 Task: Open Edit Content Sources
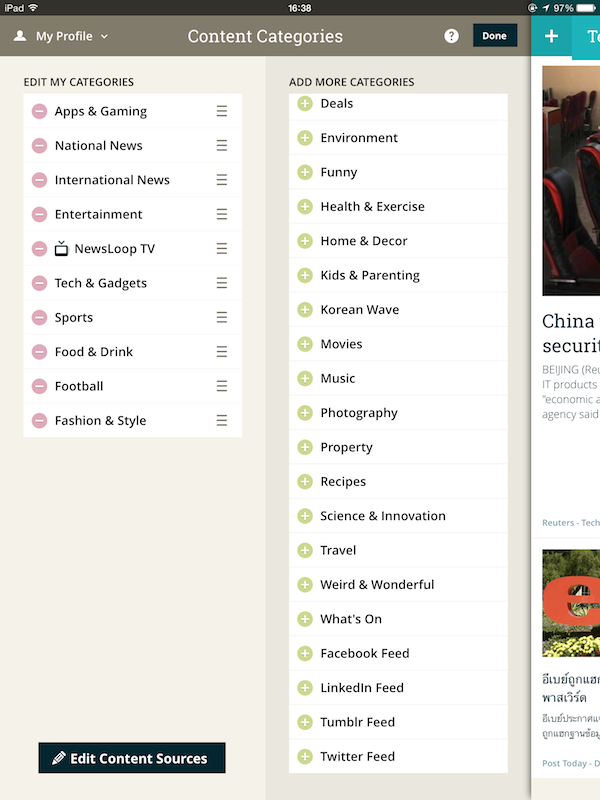pyautogui.click(x=132, y=758)
